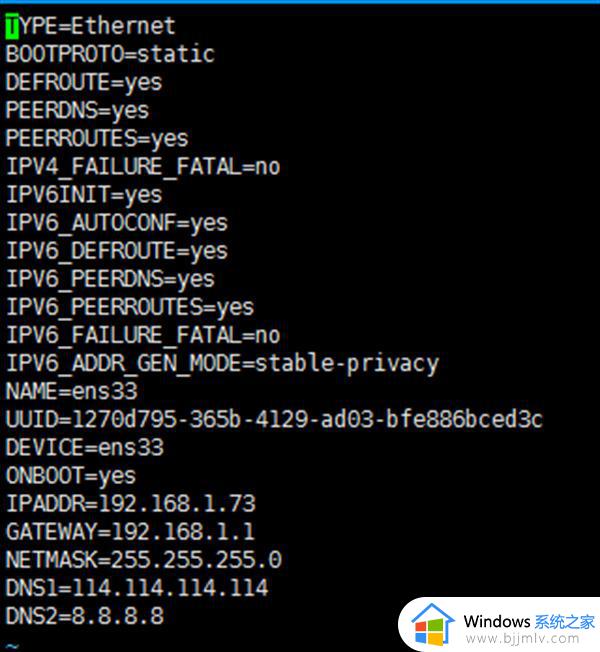Place cursor on IPV4_FAILURE_FATAL=no line
This screenshot has width=600, height=652.
143,166
